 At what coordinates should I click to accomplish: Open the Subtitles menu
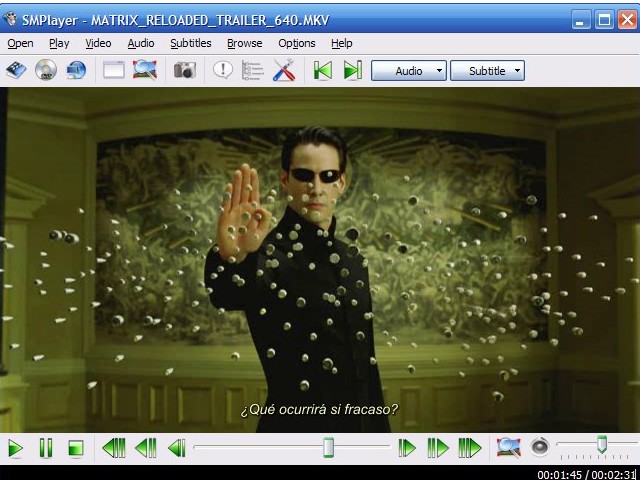click(191, 43)
